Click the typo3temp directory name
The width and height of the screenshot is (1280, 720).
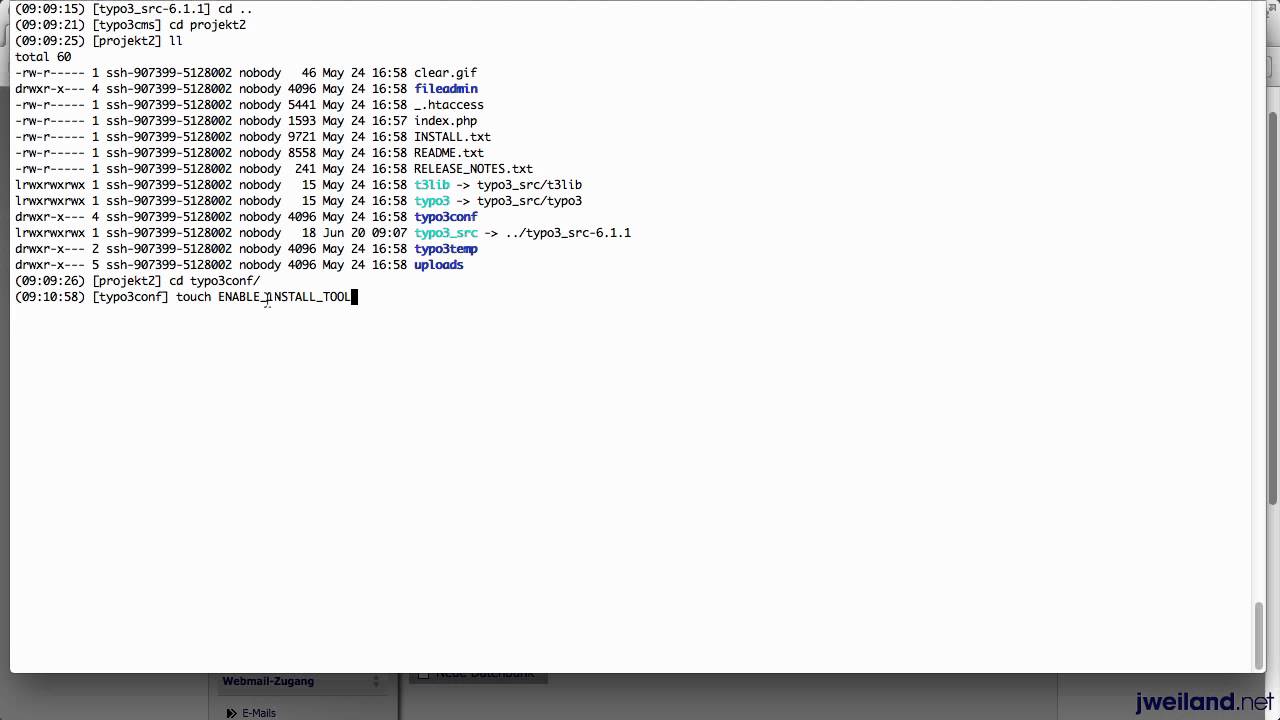(x=445, y=249)
